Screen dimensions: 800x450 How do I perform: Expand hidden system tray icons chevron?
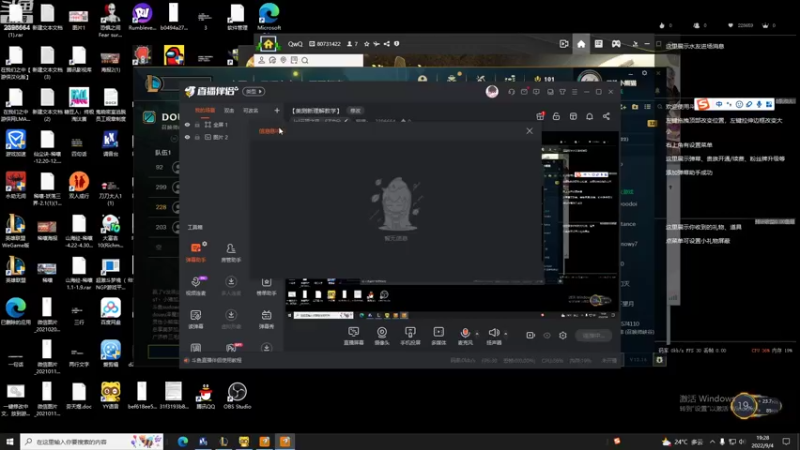point(712,441)
